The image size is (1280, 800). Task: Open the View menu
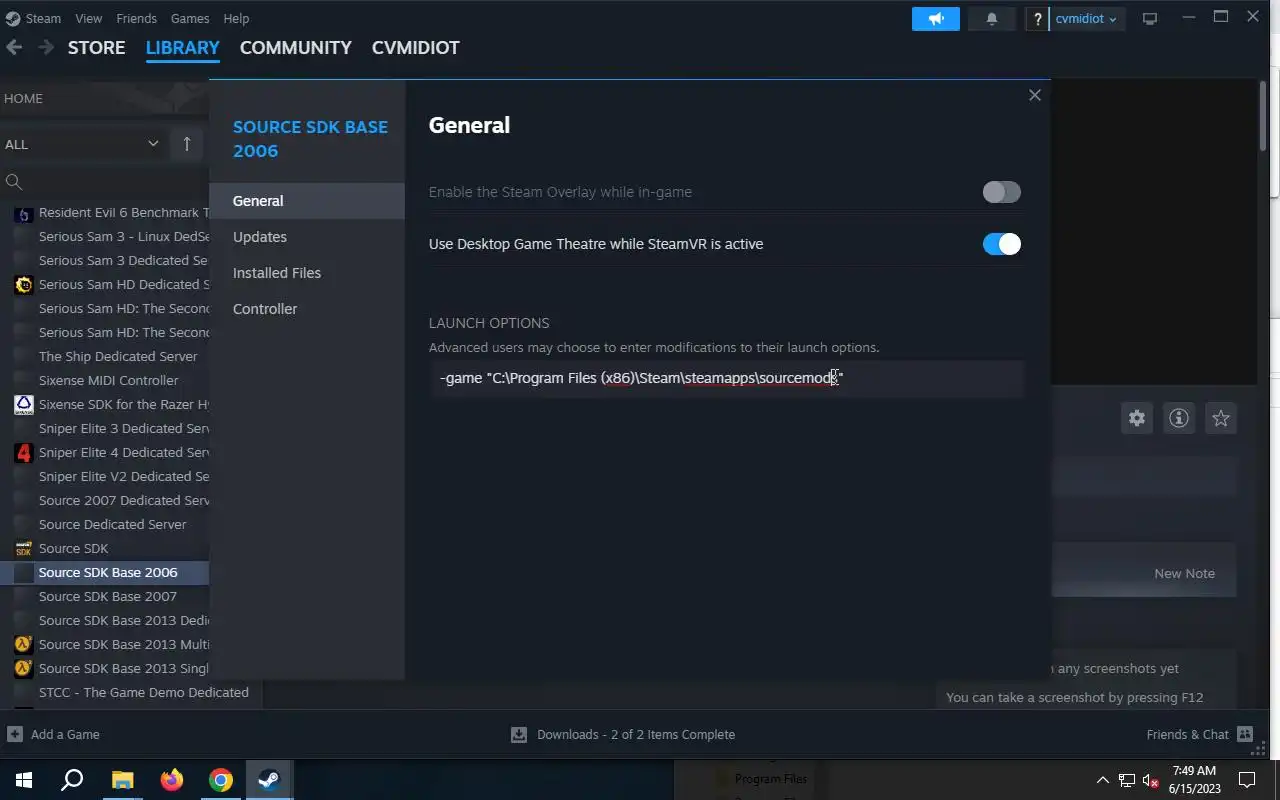pos(89,18)
